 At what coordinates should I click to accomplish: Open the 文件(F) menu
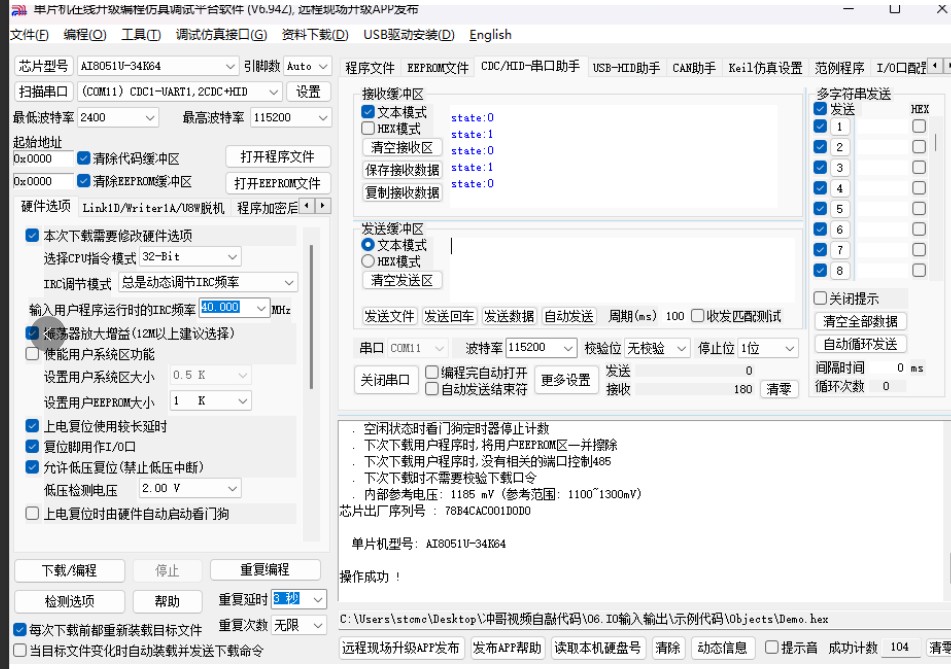(x=29, y=35)
